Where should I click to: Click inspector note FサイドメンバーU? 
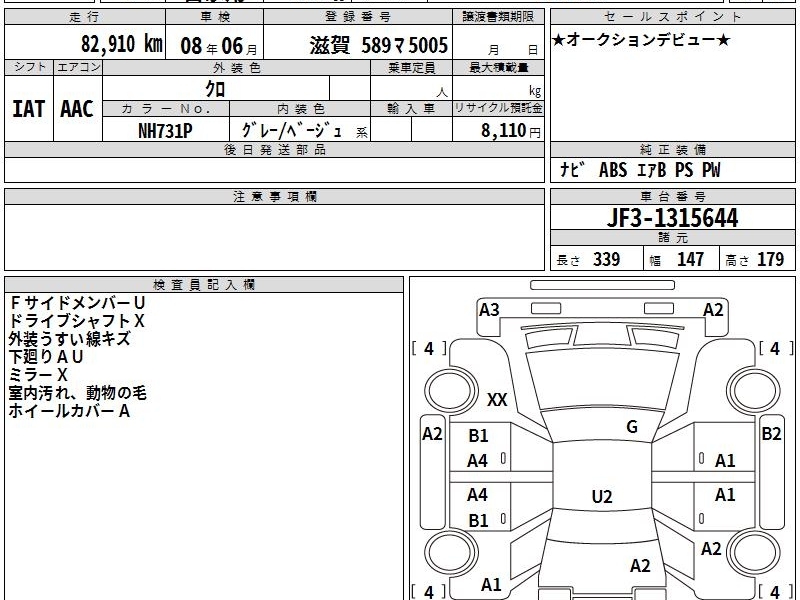78,303
